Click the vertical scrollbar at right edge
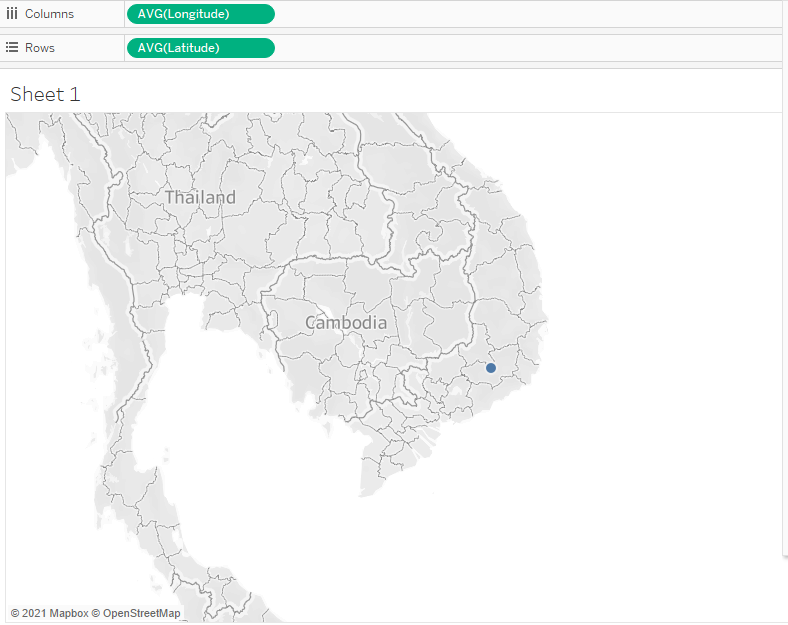Viewport: 788px width, 625px height. 784,330
